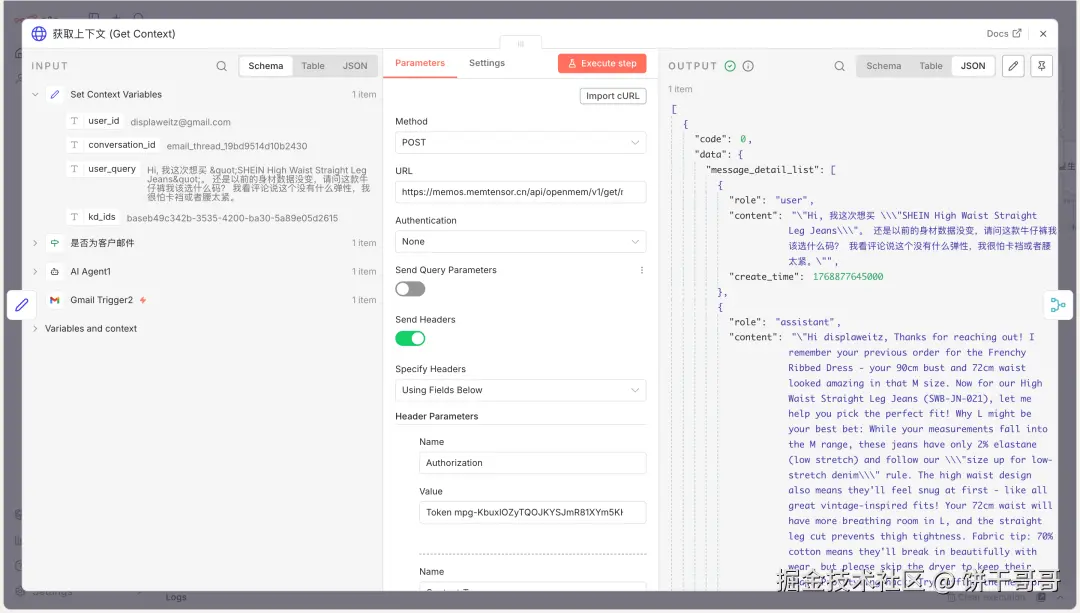Collapse the Set Context Variables section
The image size is (1080, 613).
pos(35,94)
